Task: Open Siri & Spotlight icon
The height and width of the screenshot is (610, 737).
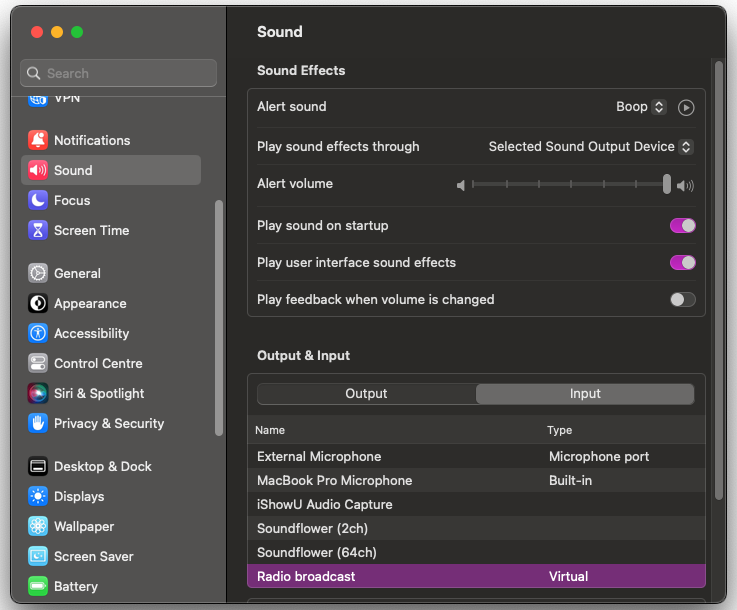Action: tap(38, 393)
